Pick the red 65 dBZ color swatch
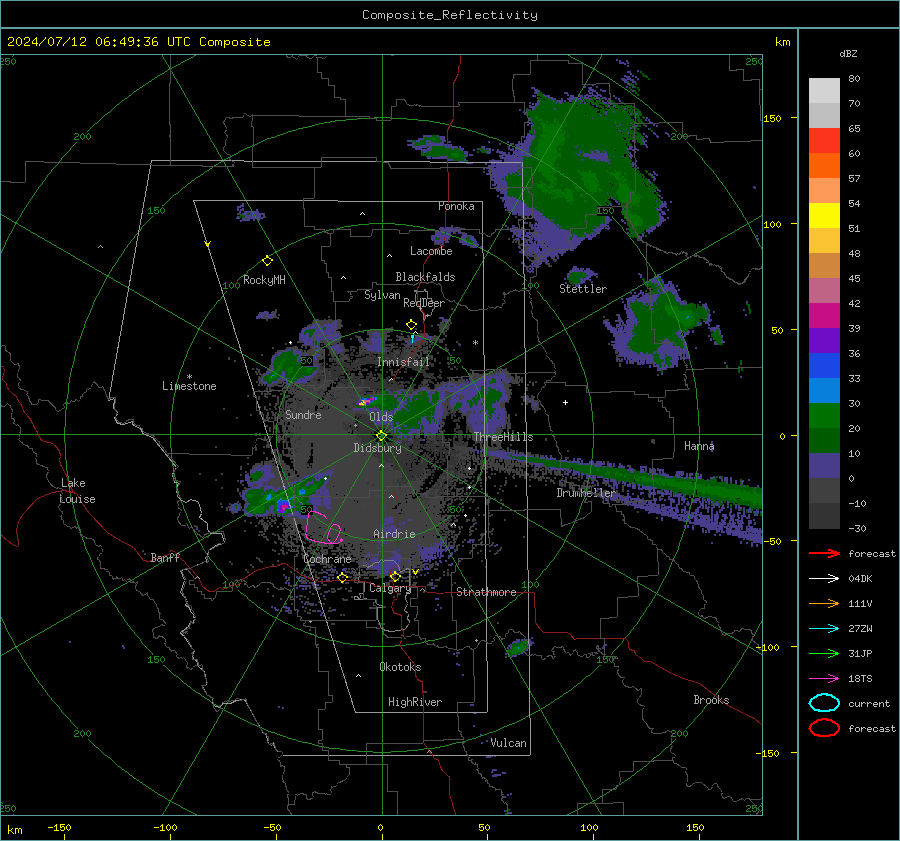 (x=824, y=141)
